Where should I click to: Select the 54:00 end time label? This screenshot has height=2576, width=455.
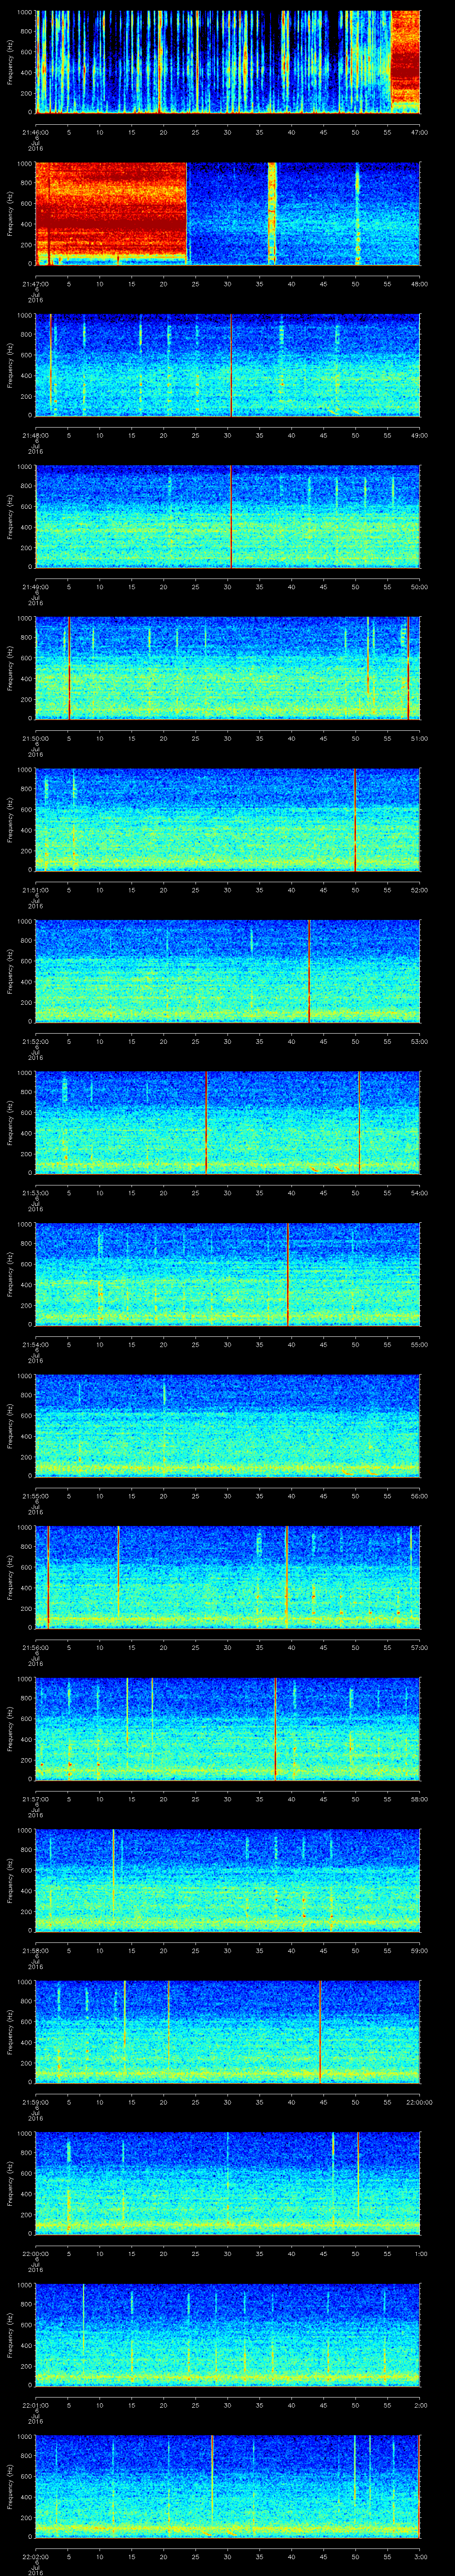(x=419, y=1193)
